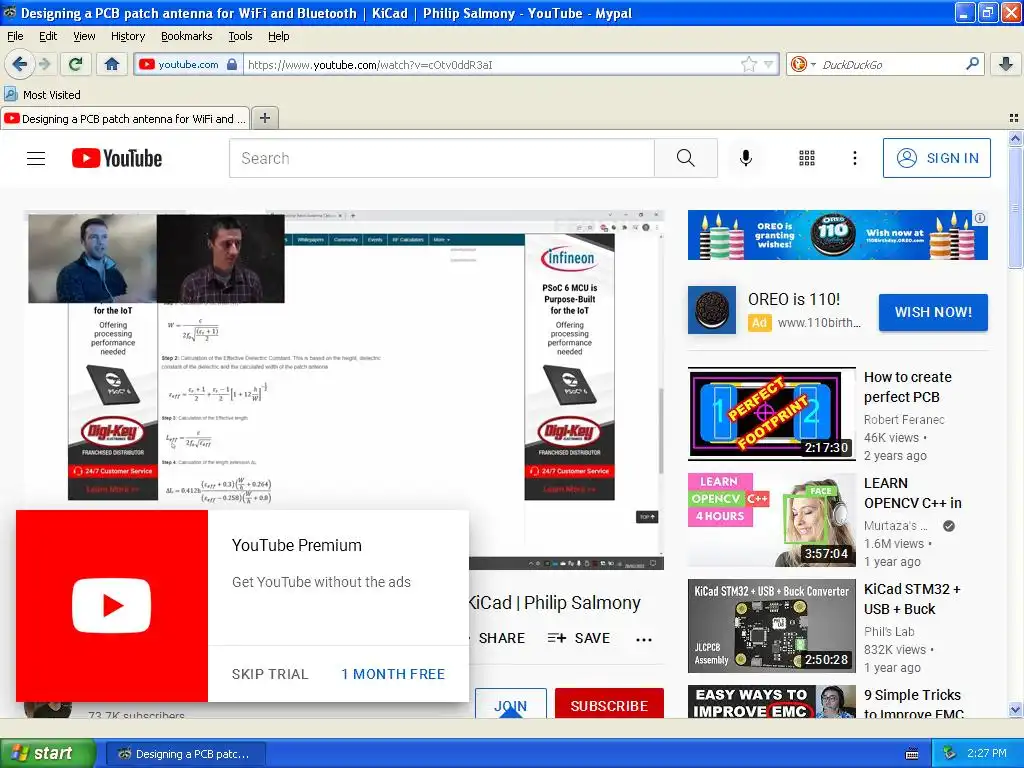Click the 2:27 PM taskbar clock
The width and height of the screenshot is (1024, 768).
pyautogui.click(x=987, y=753)
